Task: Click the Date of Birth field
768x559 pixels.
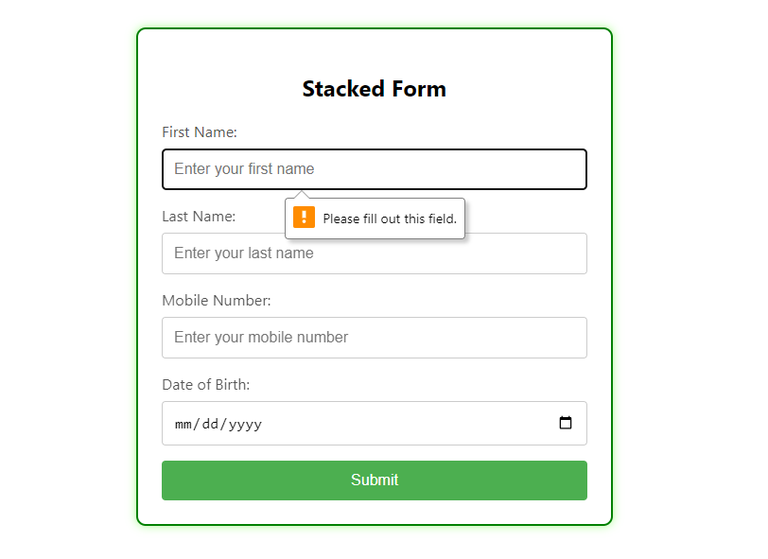Action: click(400, 423)
